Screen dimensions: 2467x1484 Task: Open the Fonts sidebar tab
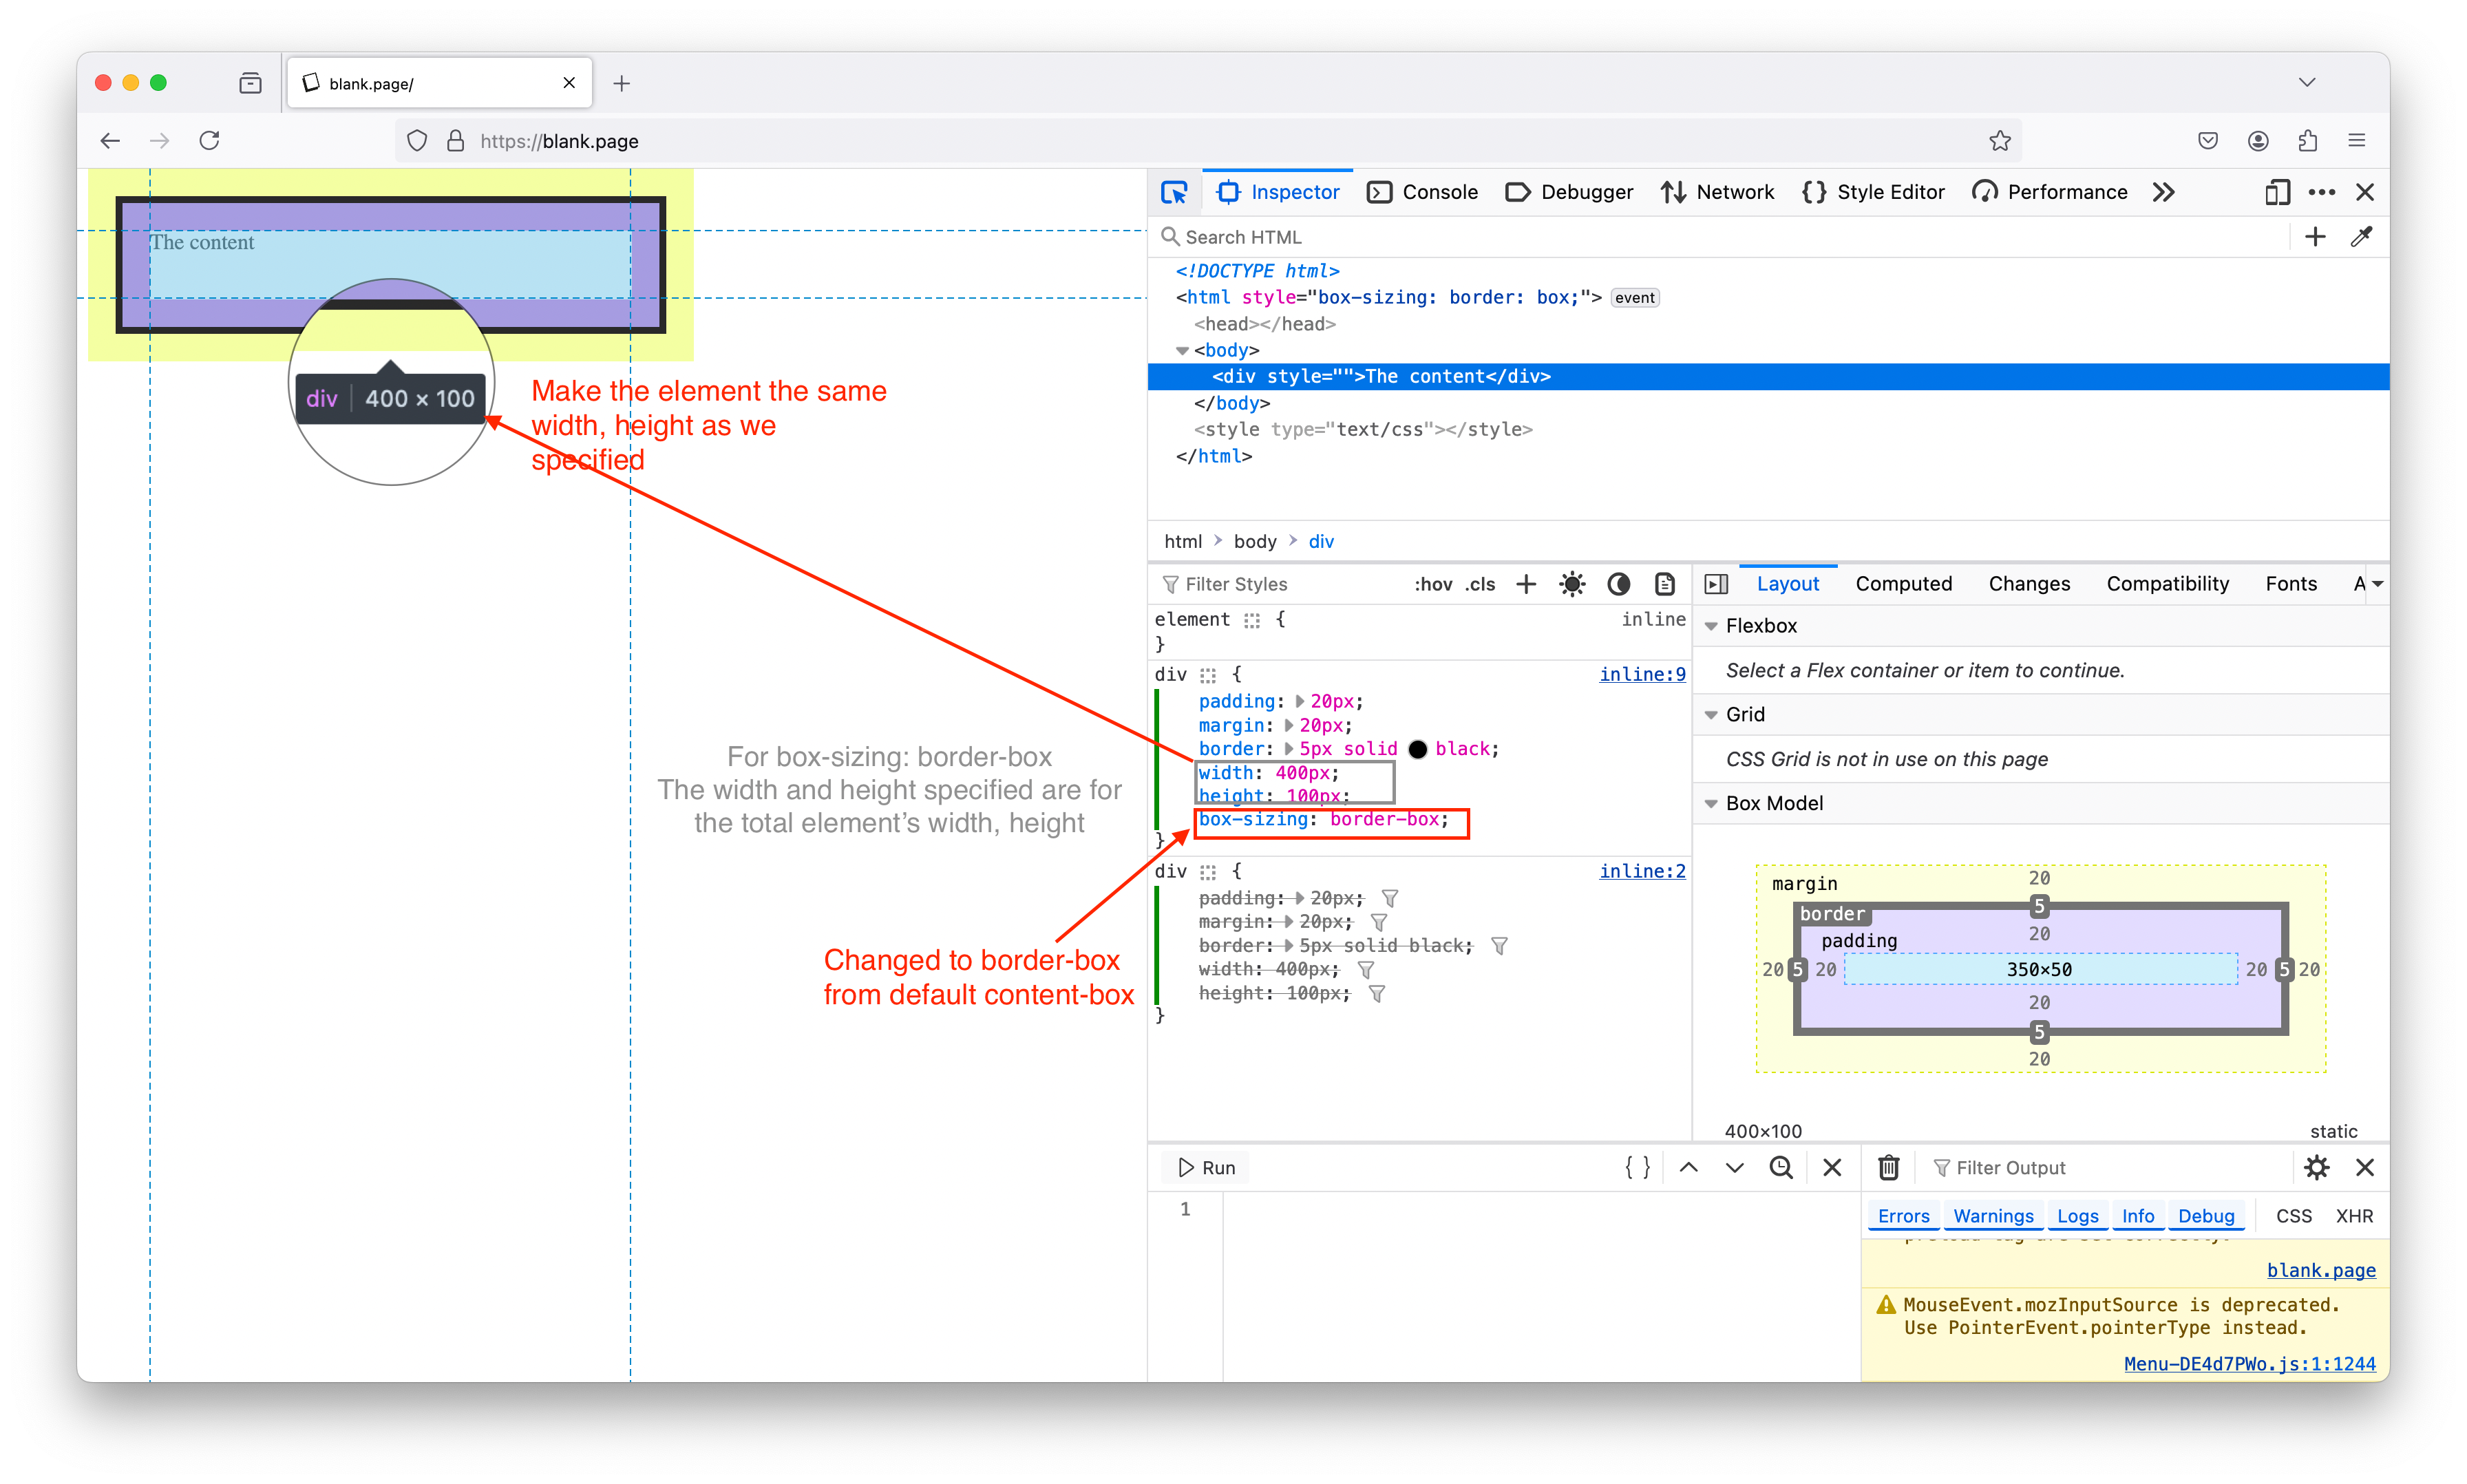click(2291, 584)
